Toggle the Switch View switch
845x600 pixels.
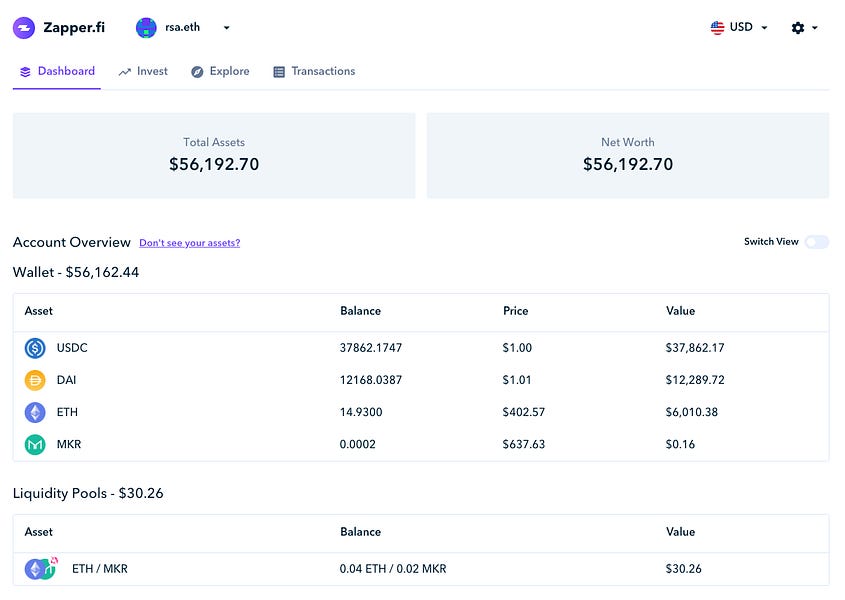[816, 242]
